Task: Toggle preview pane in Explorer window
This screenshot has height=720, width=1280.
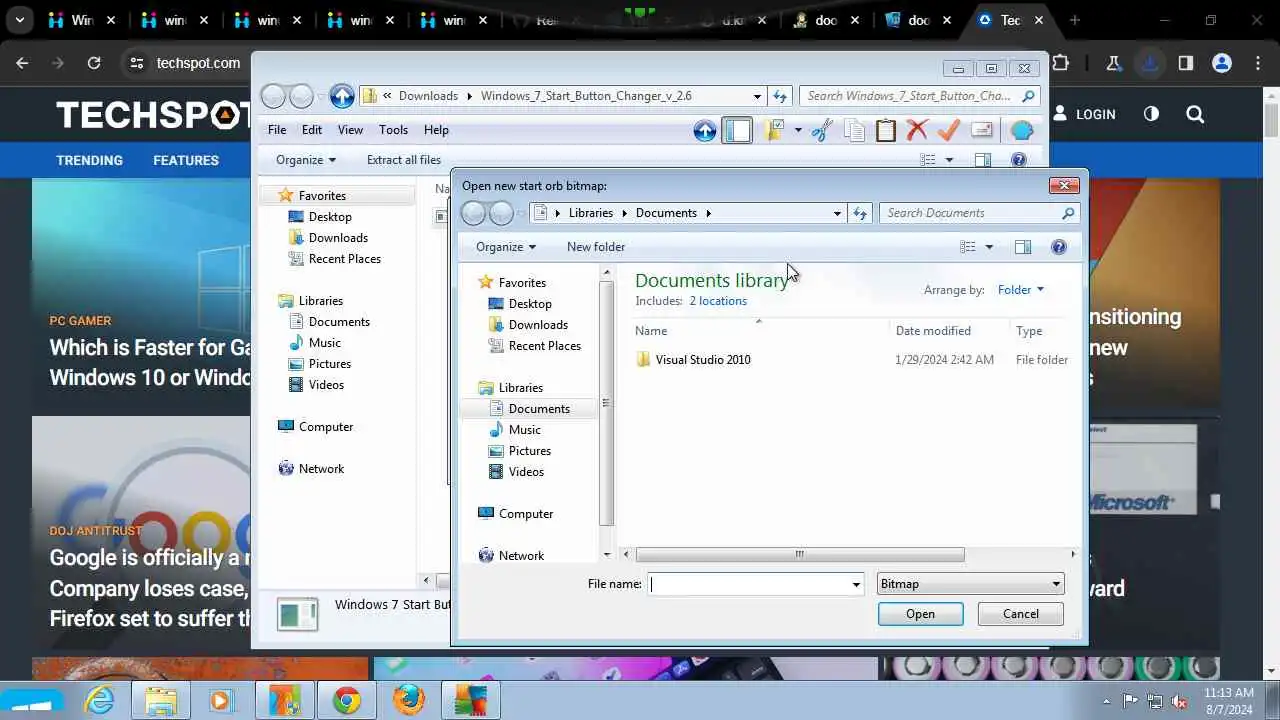Action: pyautogui.click(x=983, y=160)
